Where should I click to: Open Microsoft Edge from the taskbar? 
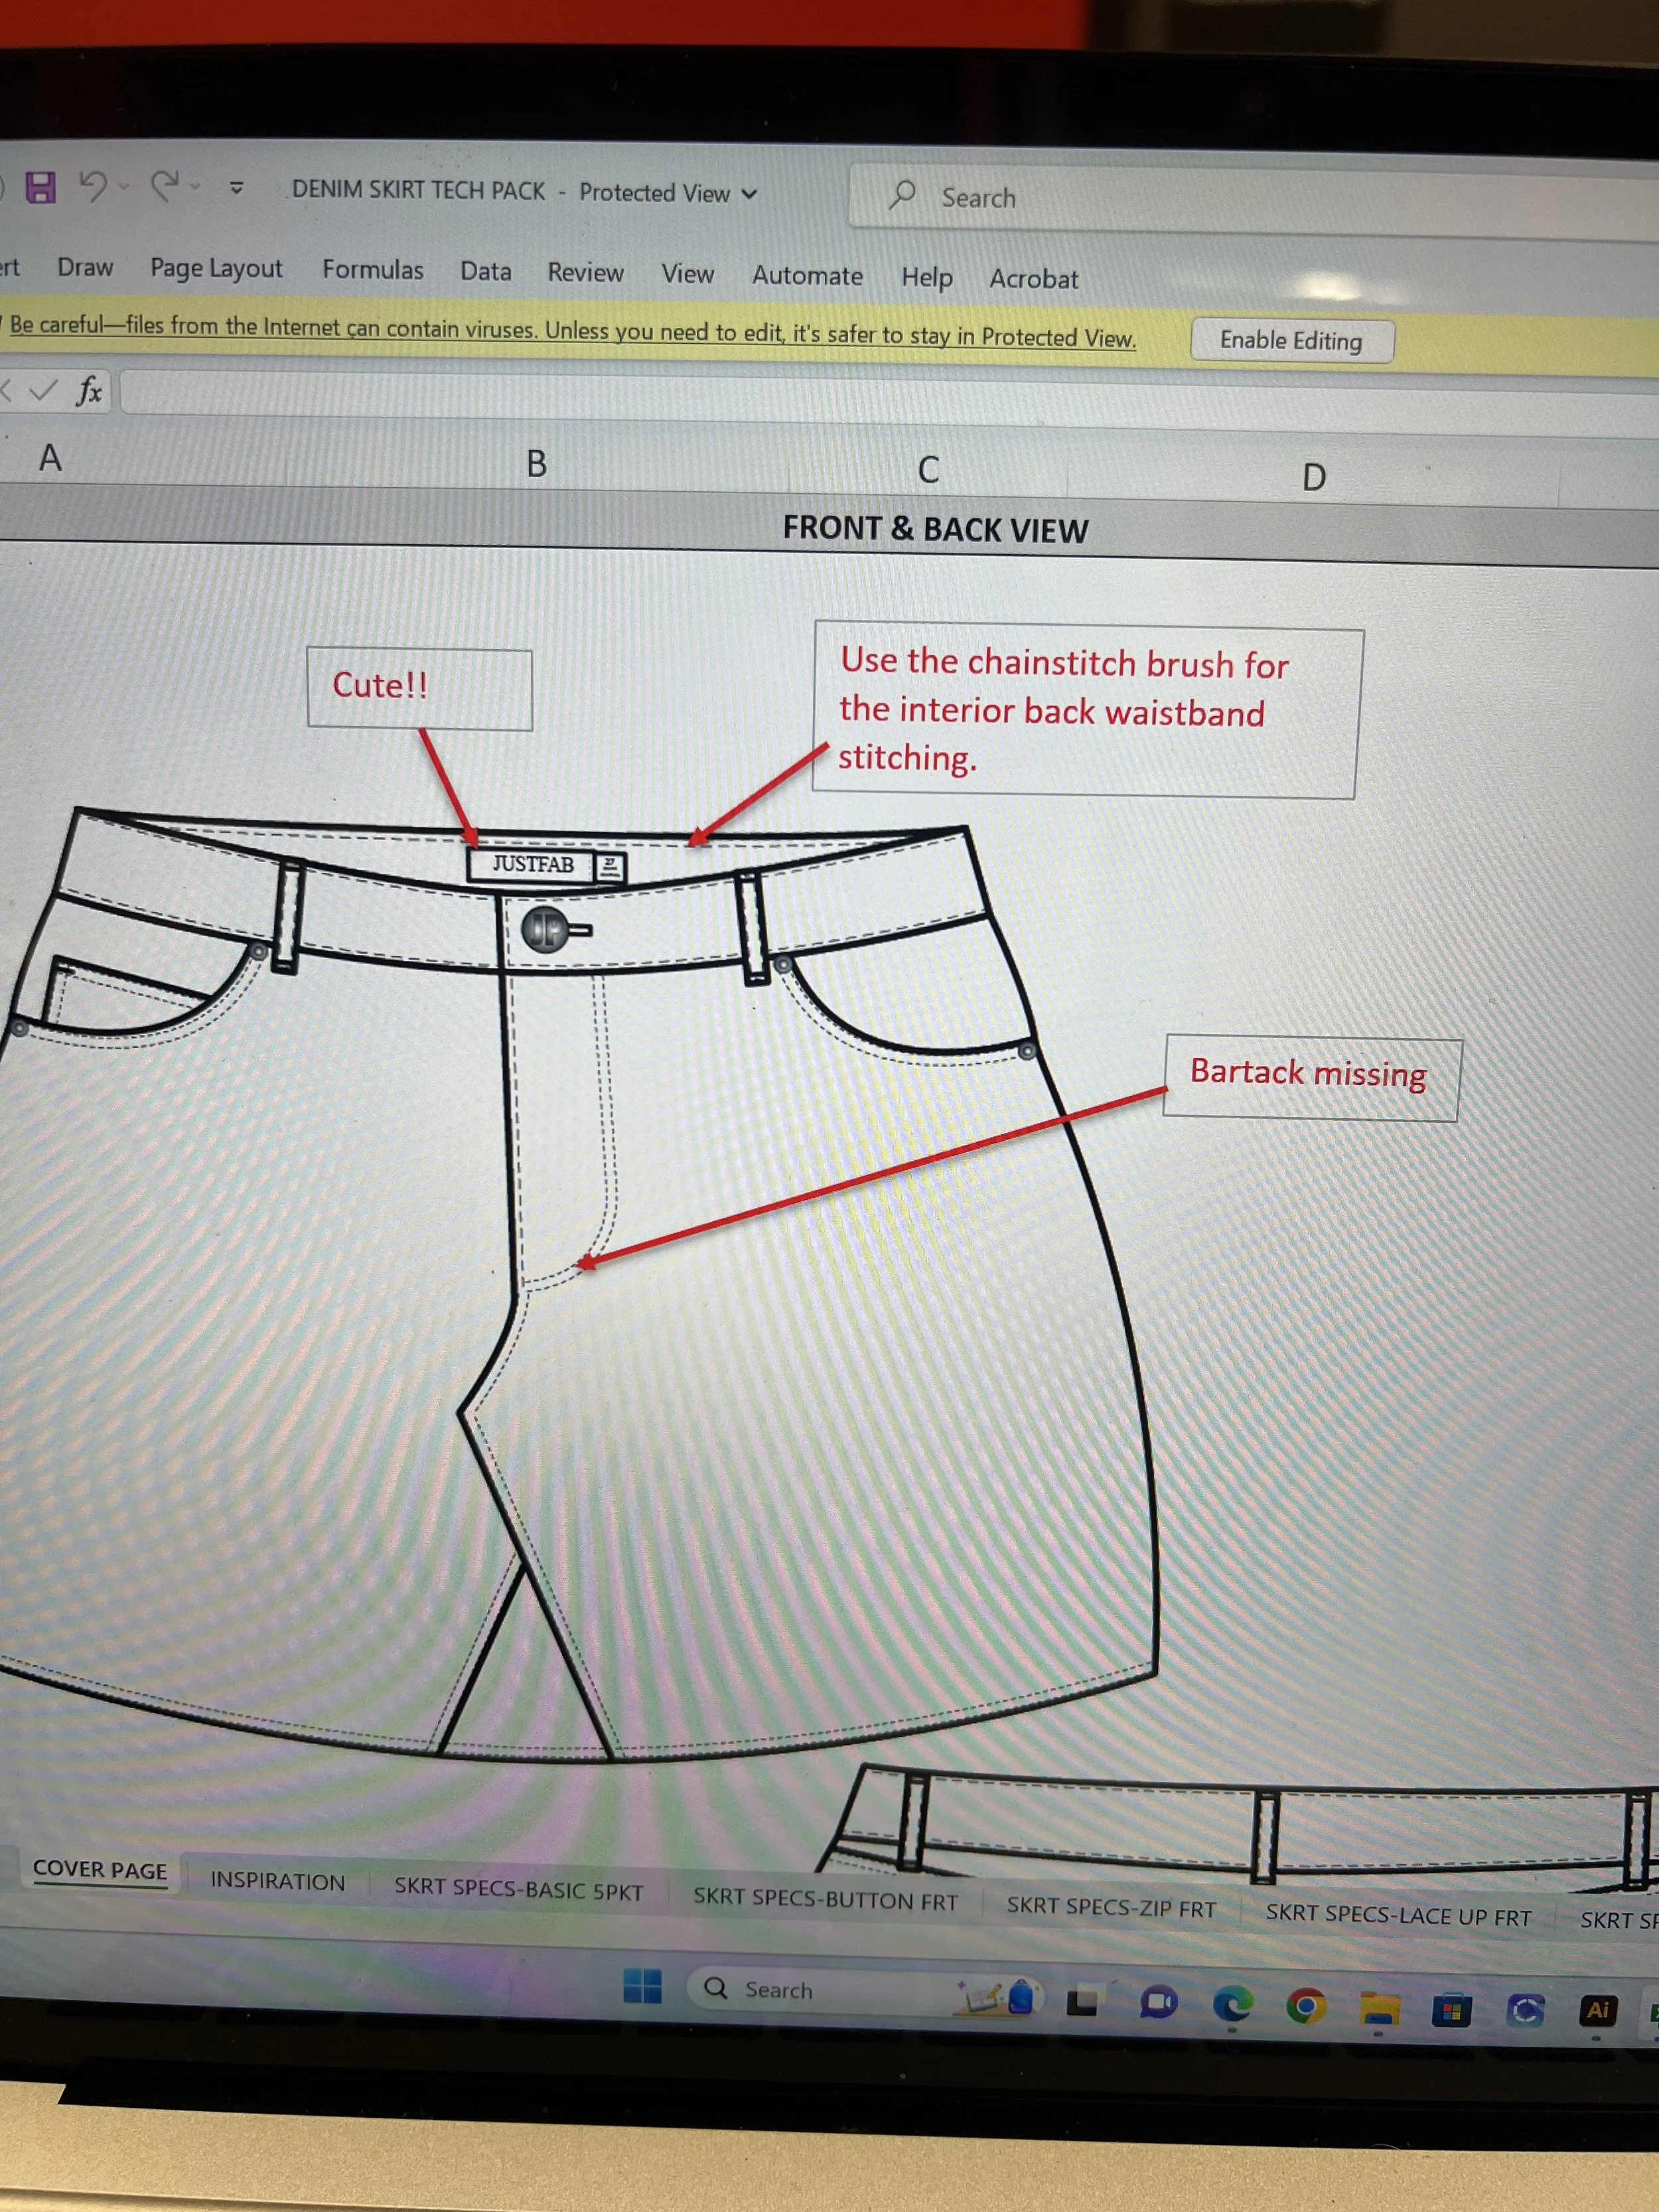coord(1232,2003)
